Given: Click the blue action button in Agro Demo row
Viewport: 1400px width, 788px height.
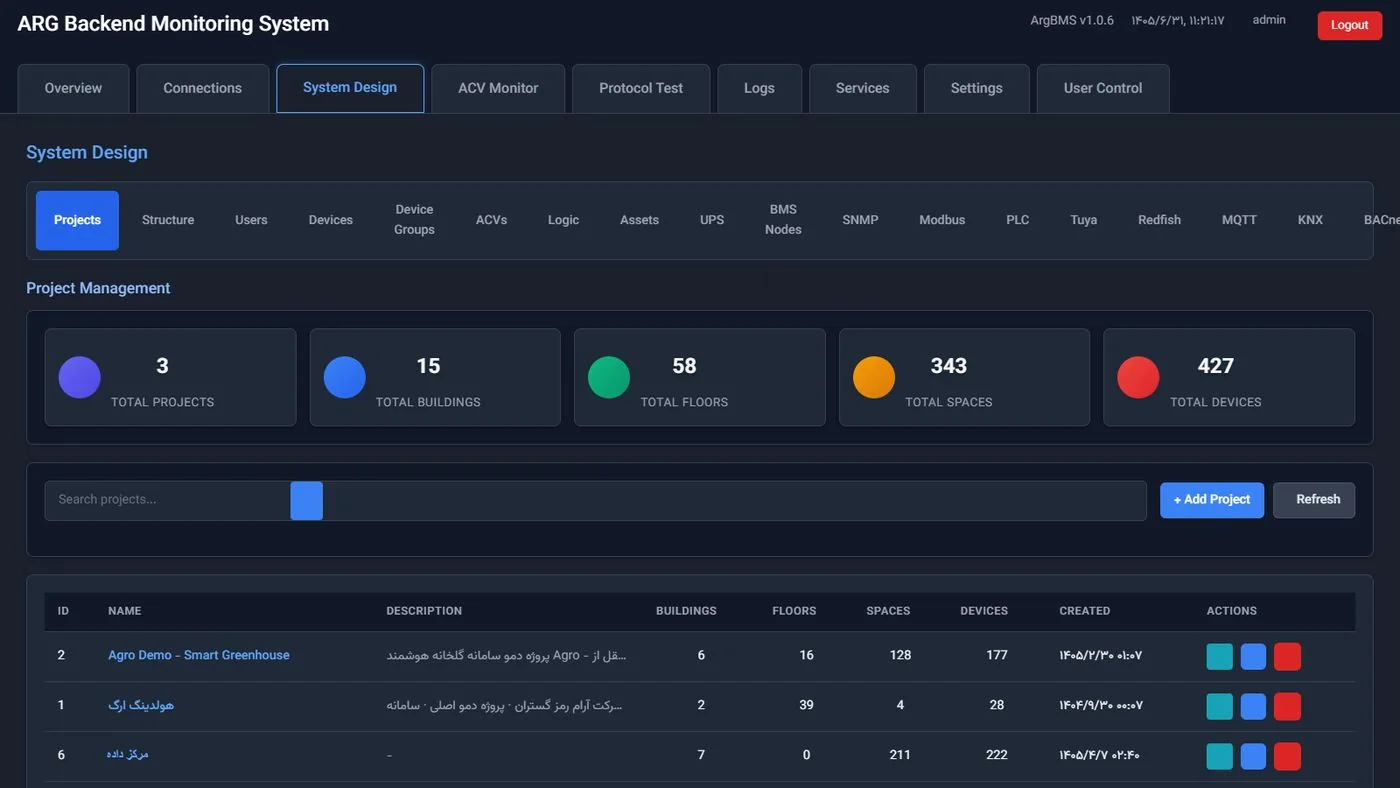Looking at the screenshot, I should coord(1253,656).
